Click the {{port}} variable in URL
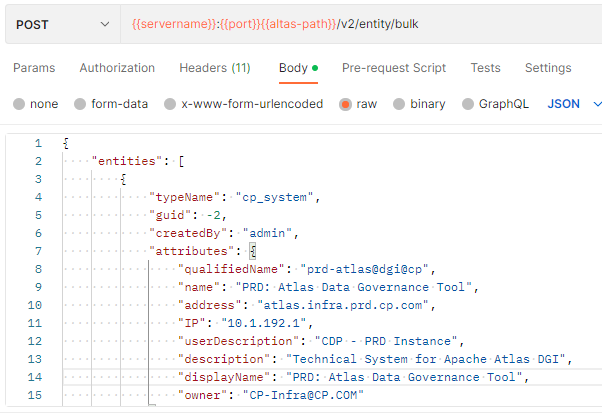This screenshot has height=416, width=602. [240, 24]
